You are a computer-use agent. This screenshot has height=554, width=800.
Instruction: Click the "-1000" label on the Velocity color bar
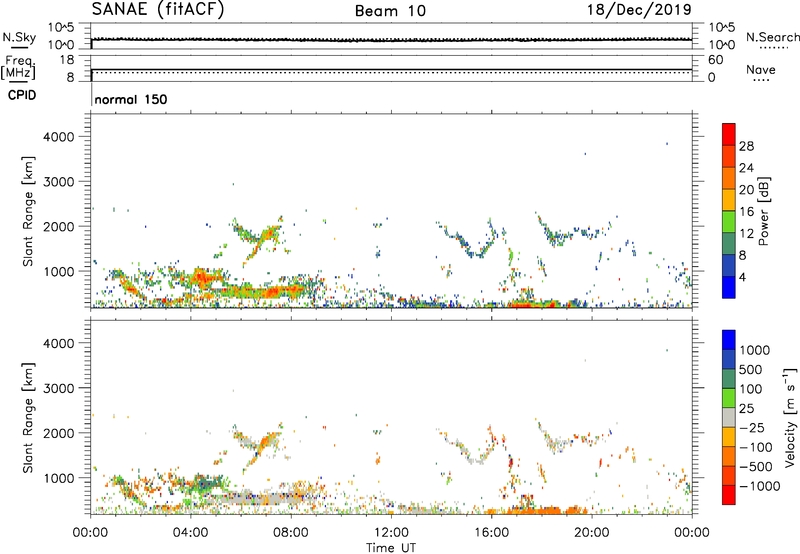pos(760,486)
